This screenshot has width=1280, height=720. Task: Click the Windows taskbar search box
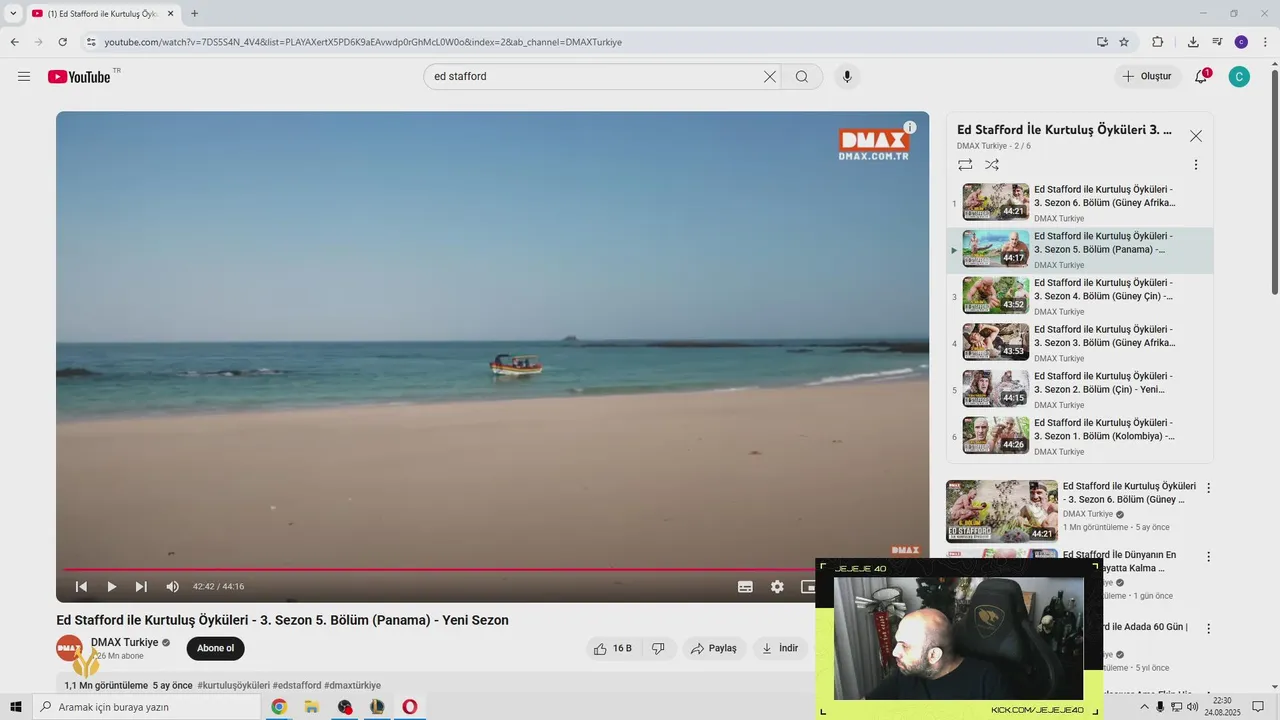(146, 707)
